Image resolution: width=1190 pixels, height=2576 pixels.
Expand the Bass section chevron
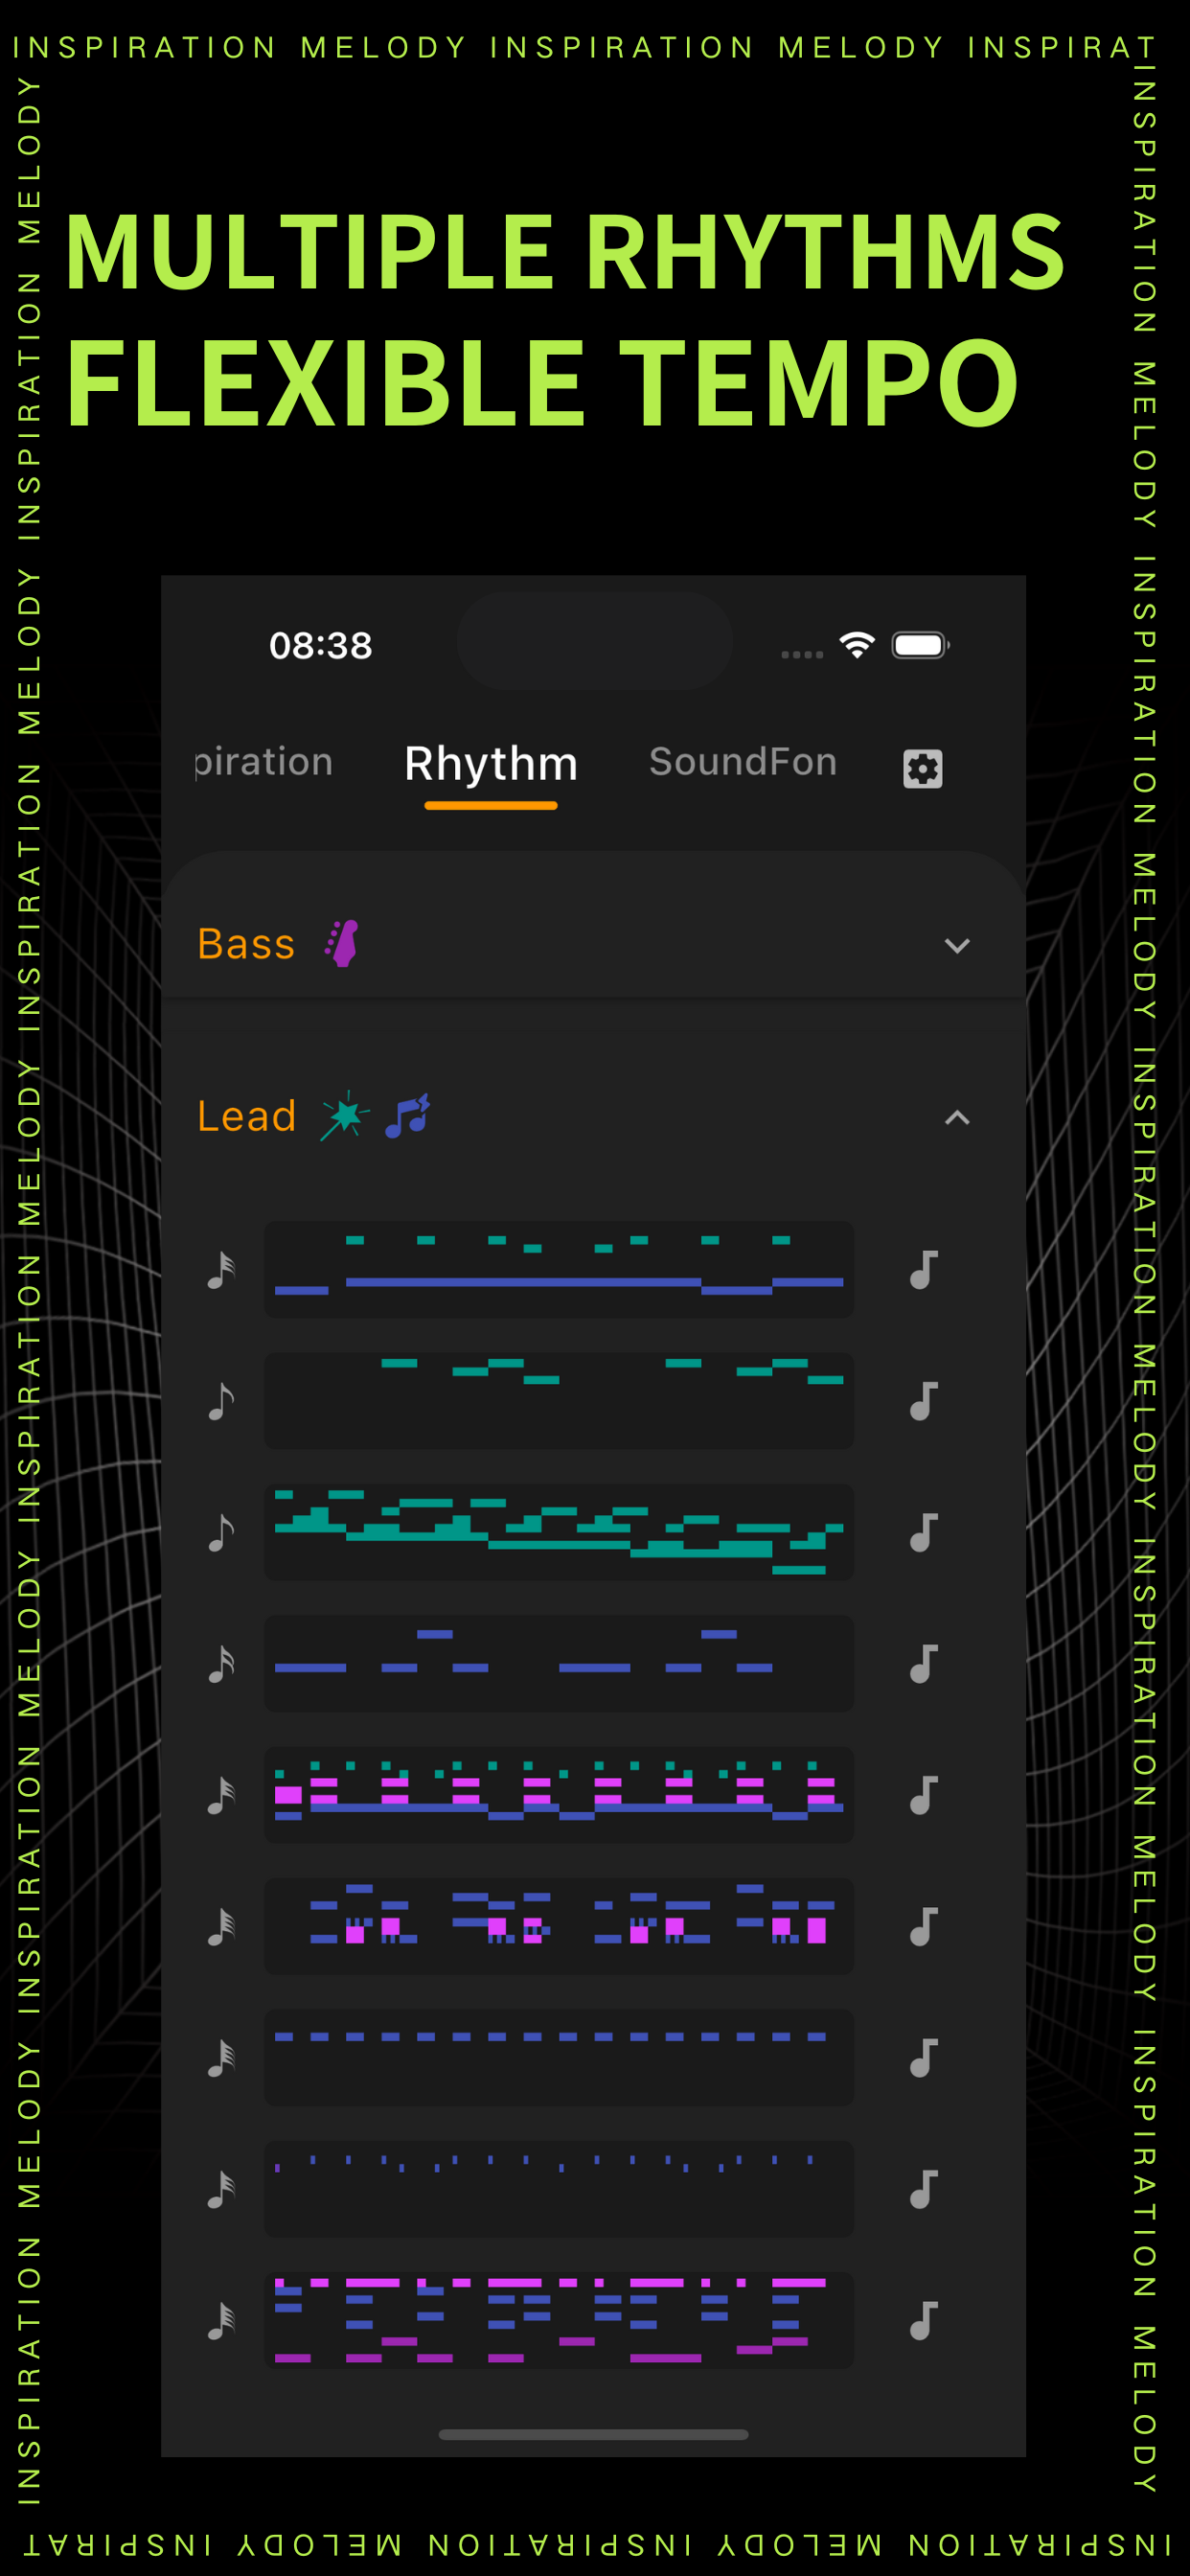(957, 946)
